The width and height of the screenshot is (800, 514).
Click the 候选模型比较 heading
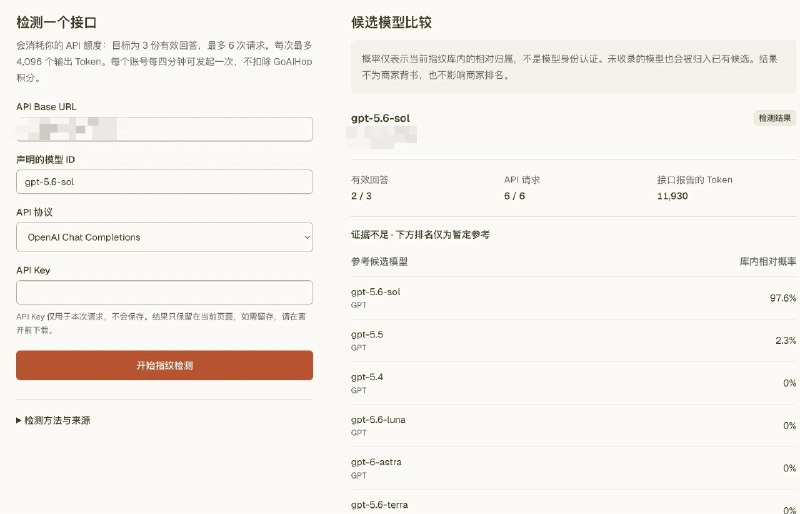(x=391, y=22)
